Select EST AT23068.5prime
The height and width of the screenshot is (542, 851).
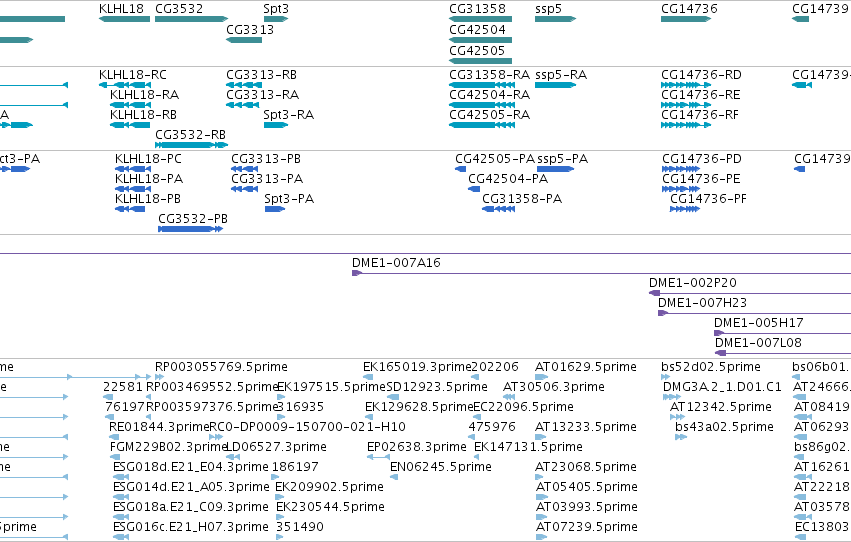pyautogui.click(x=541, y=477)
